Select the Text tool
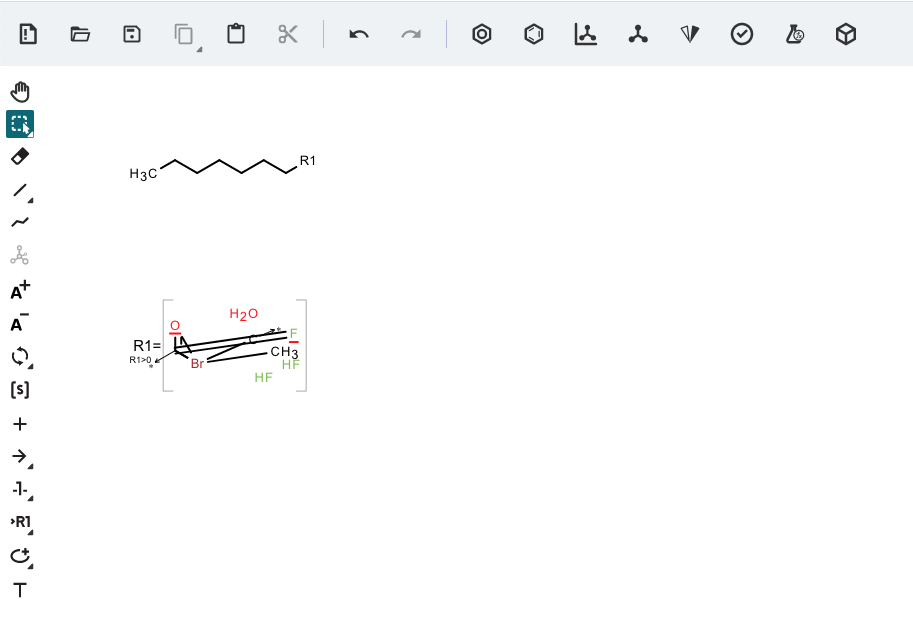This screenshot has height=635, width=913. point(20,590)
